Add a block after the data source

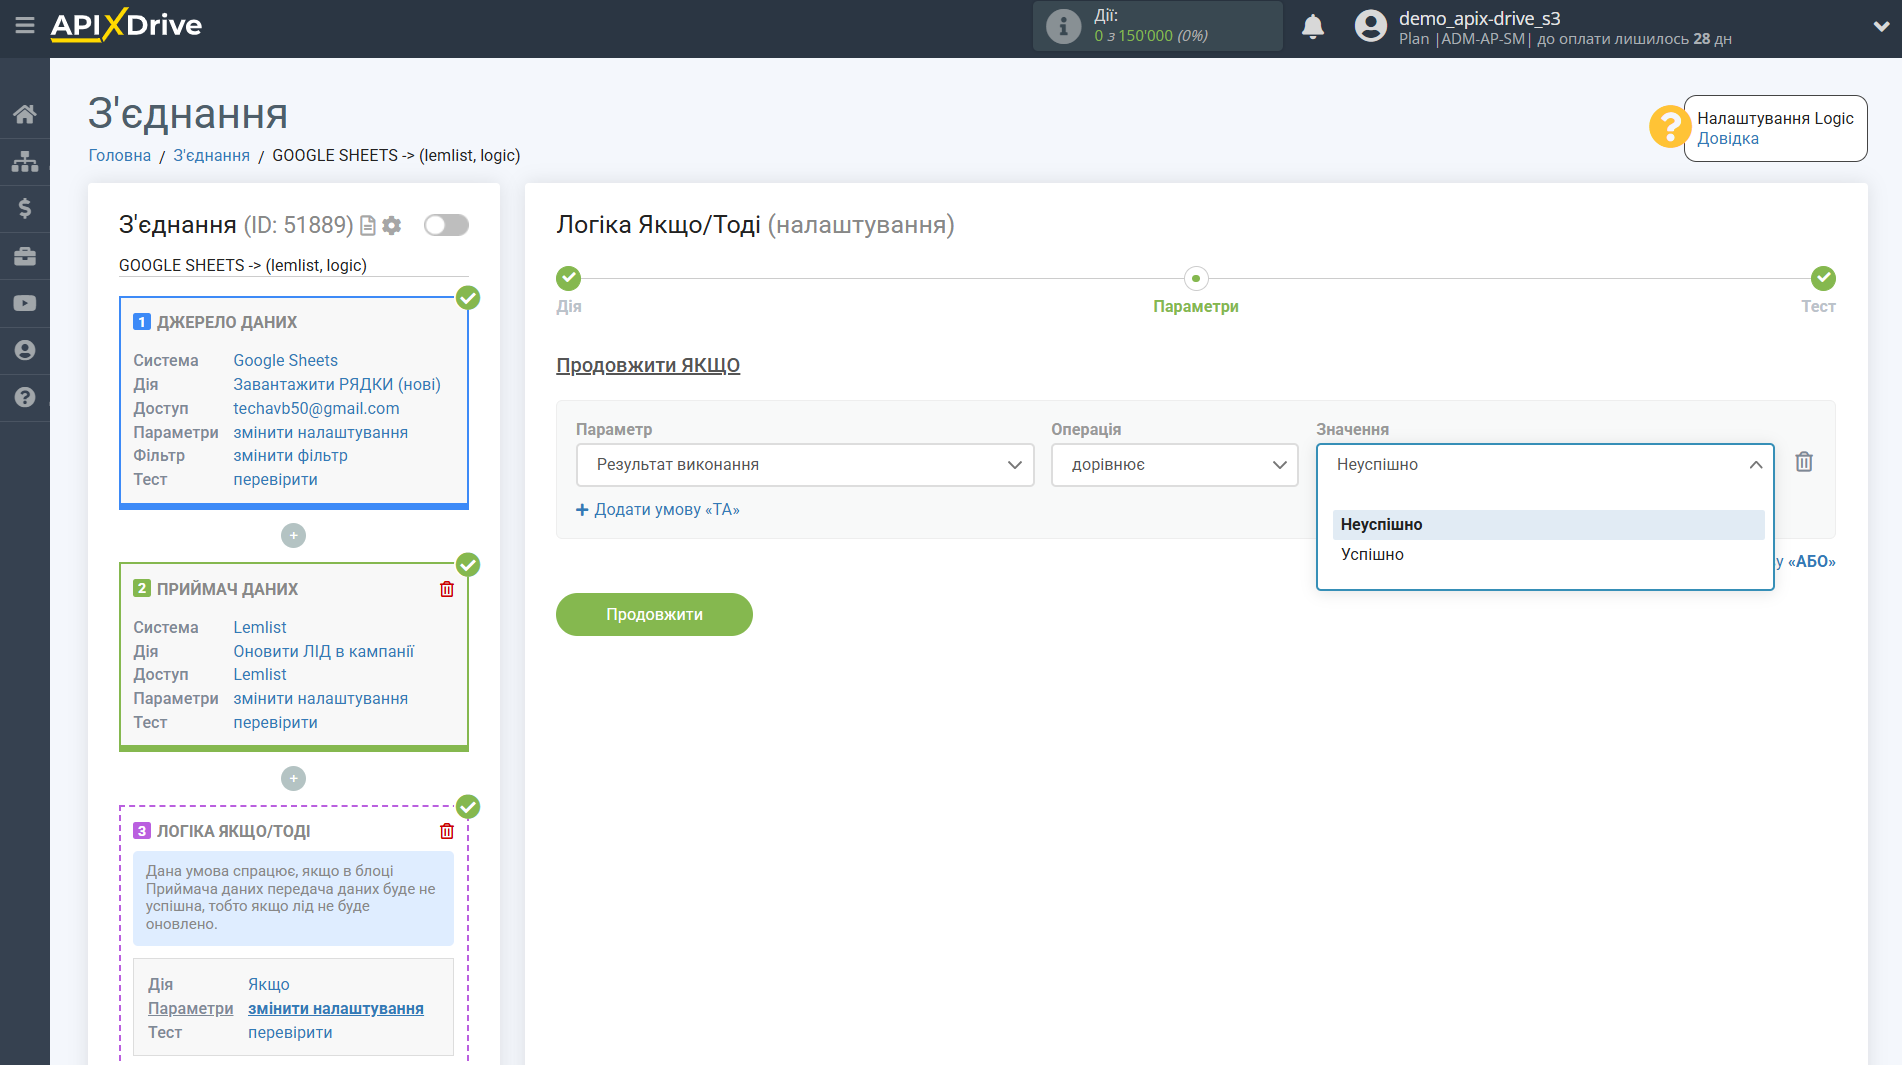[293, 536]
